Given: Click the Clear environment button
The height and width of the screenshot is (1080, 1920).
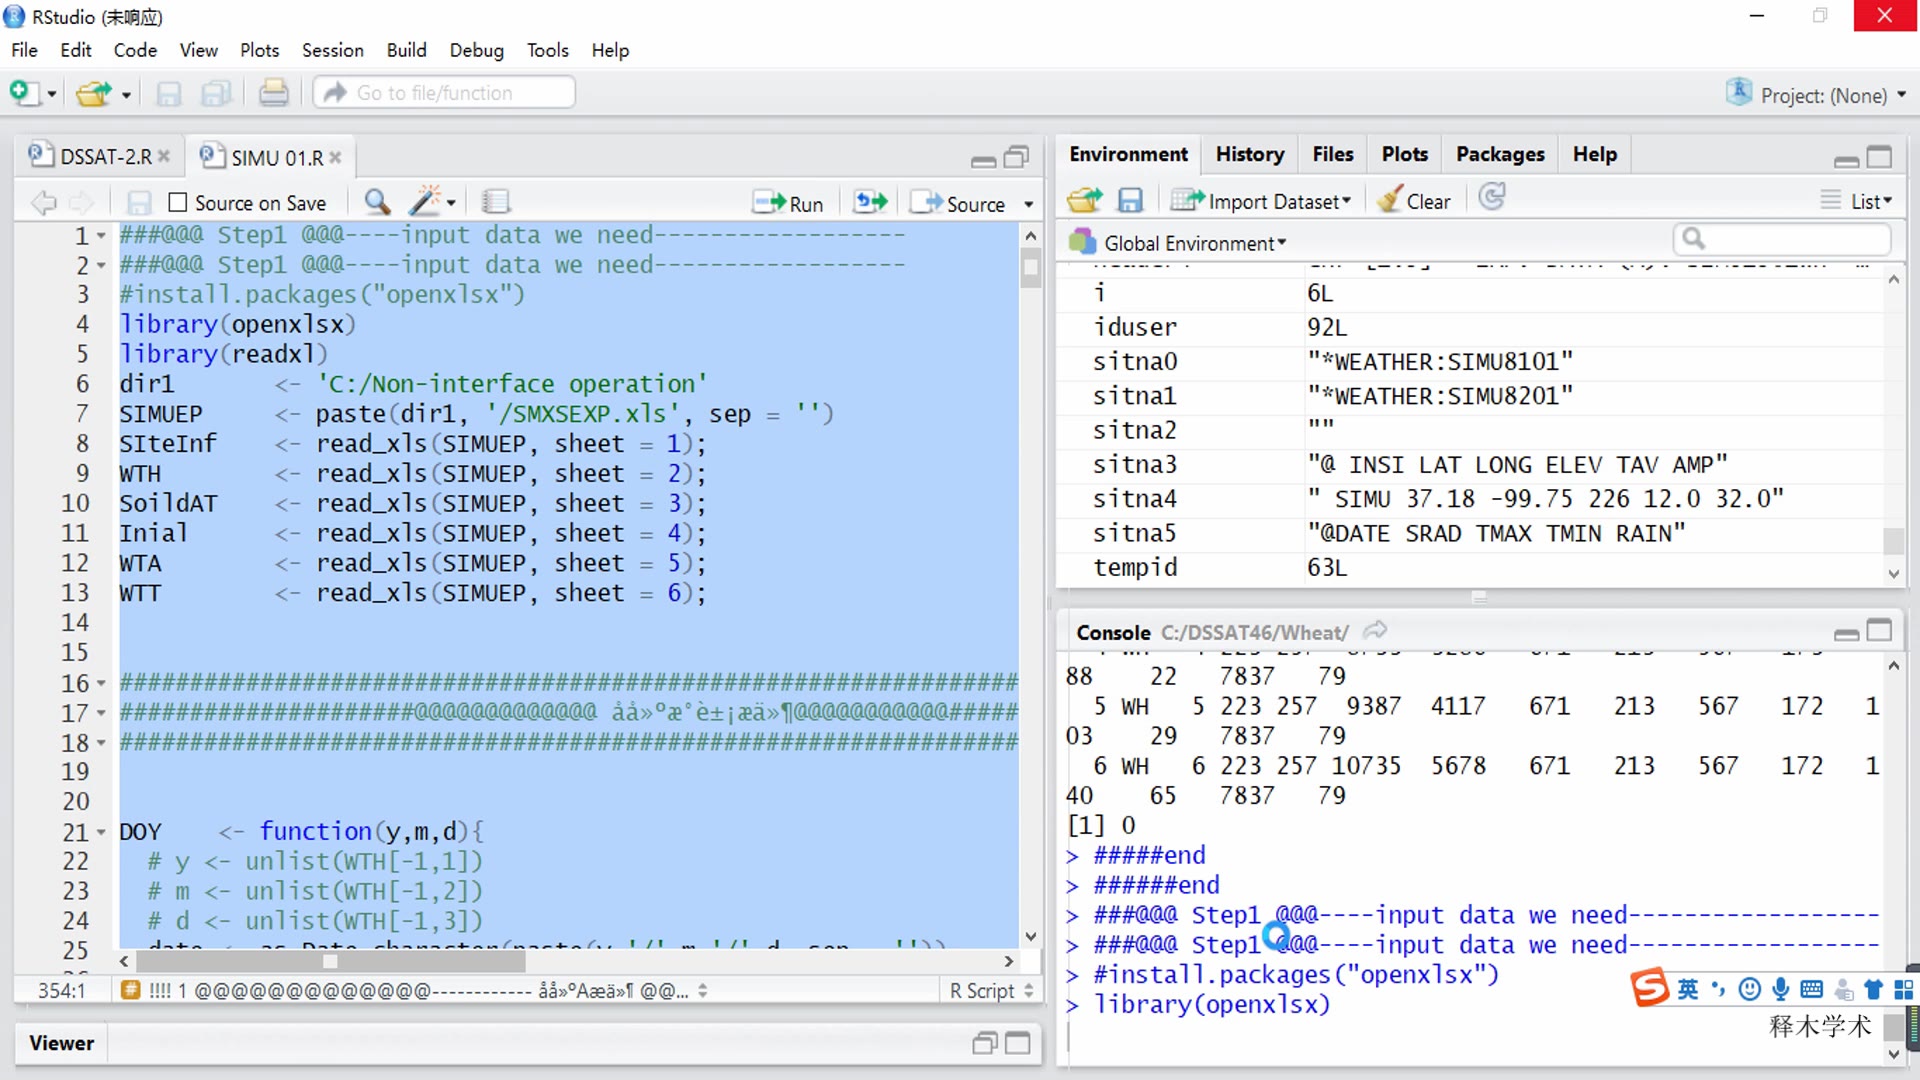Looking at the screenshot, I should click(1413, 201).
